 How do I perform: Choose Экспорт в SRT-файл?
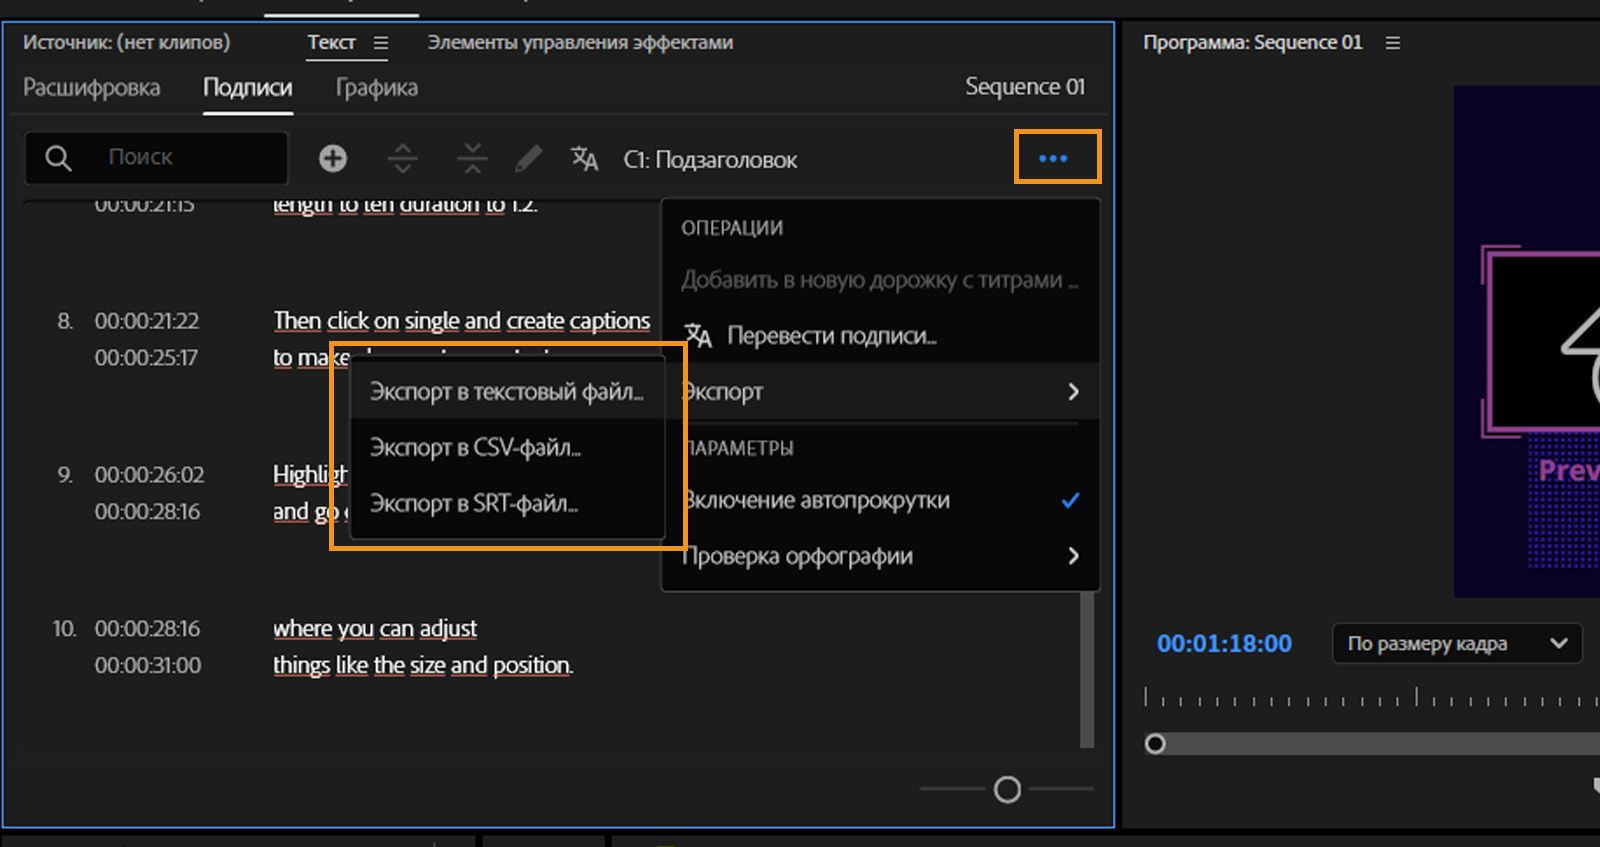(507, 503)
